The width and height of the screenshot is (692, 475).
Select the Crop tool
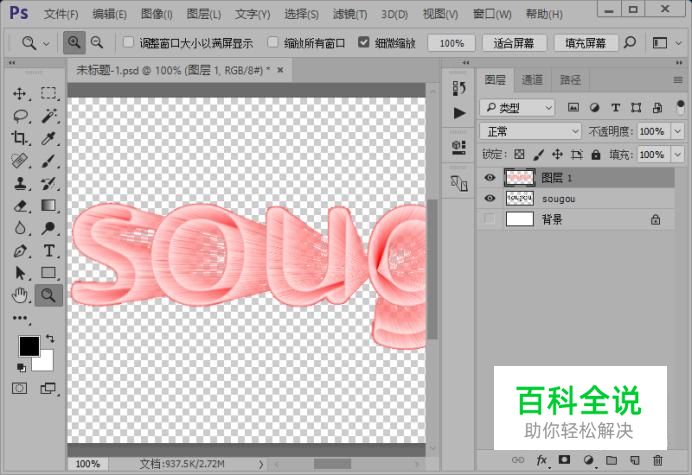point(19,138)
